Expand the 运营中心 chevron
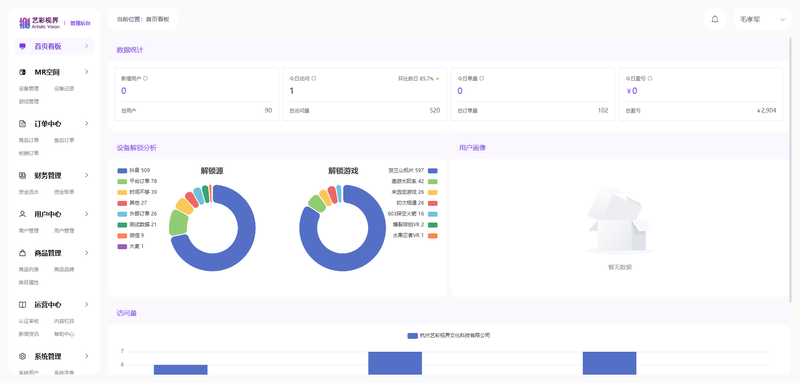 [87, 304]
